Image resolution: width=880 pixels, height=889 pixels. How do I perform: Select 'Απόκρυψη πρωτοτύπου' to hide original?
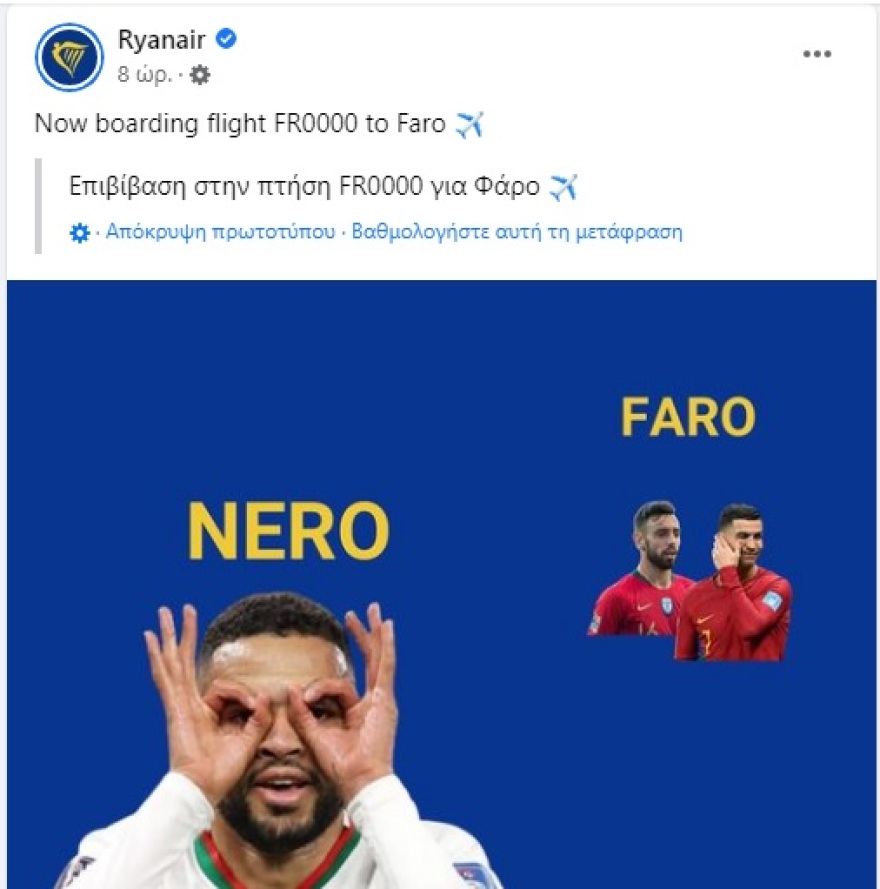click(x=221, y=232)
